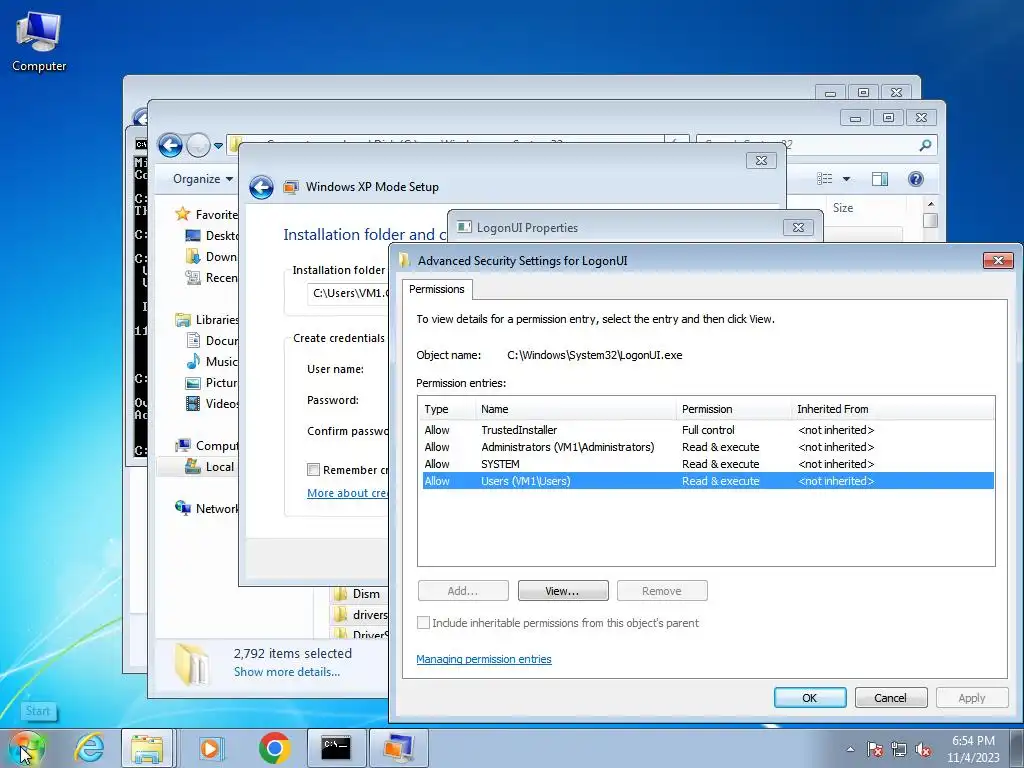
Task: Click the disabled Add... button
Action: coord(463,591)
